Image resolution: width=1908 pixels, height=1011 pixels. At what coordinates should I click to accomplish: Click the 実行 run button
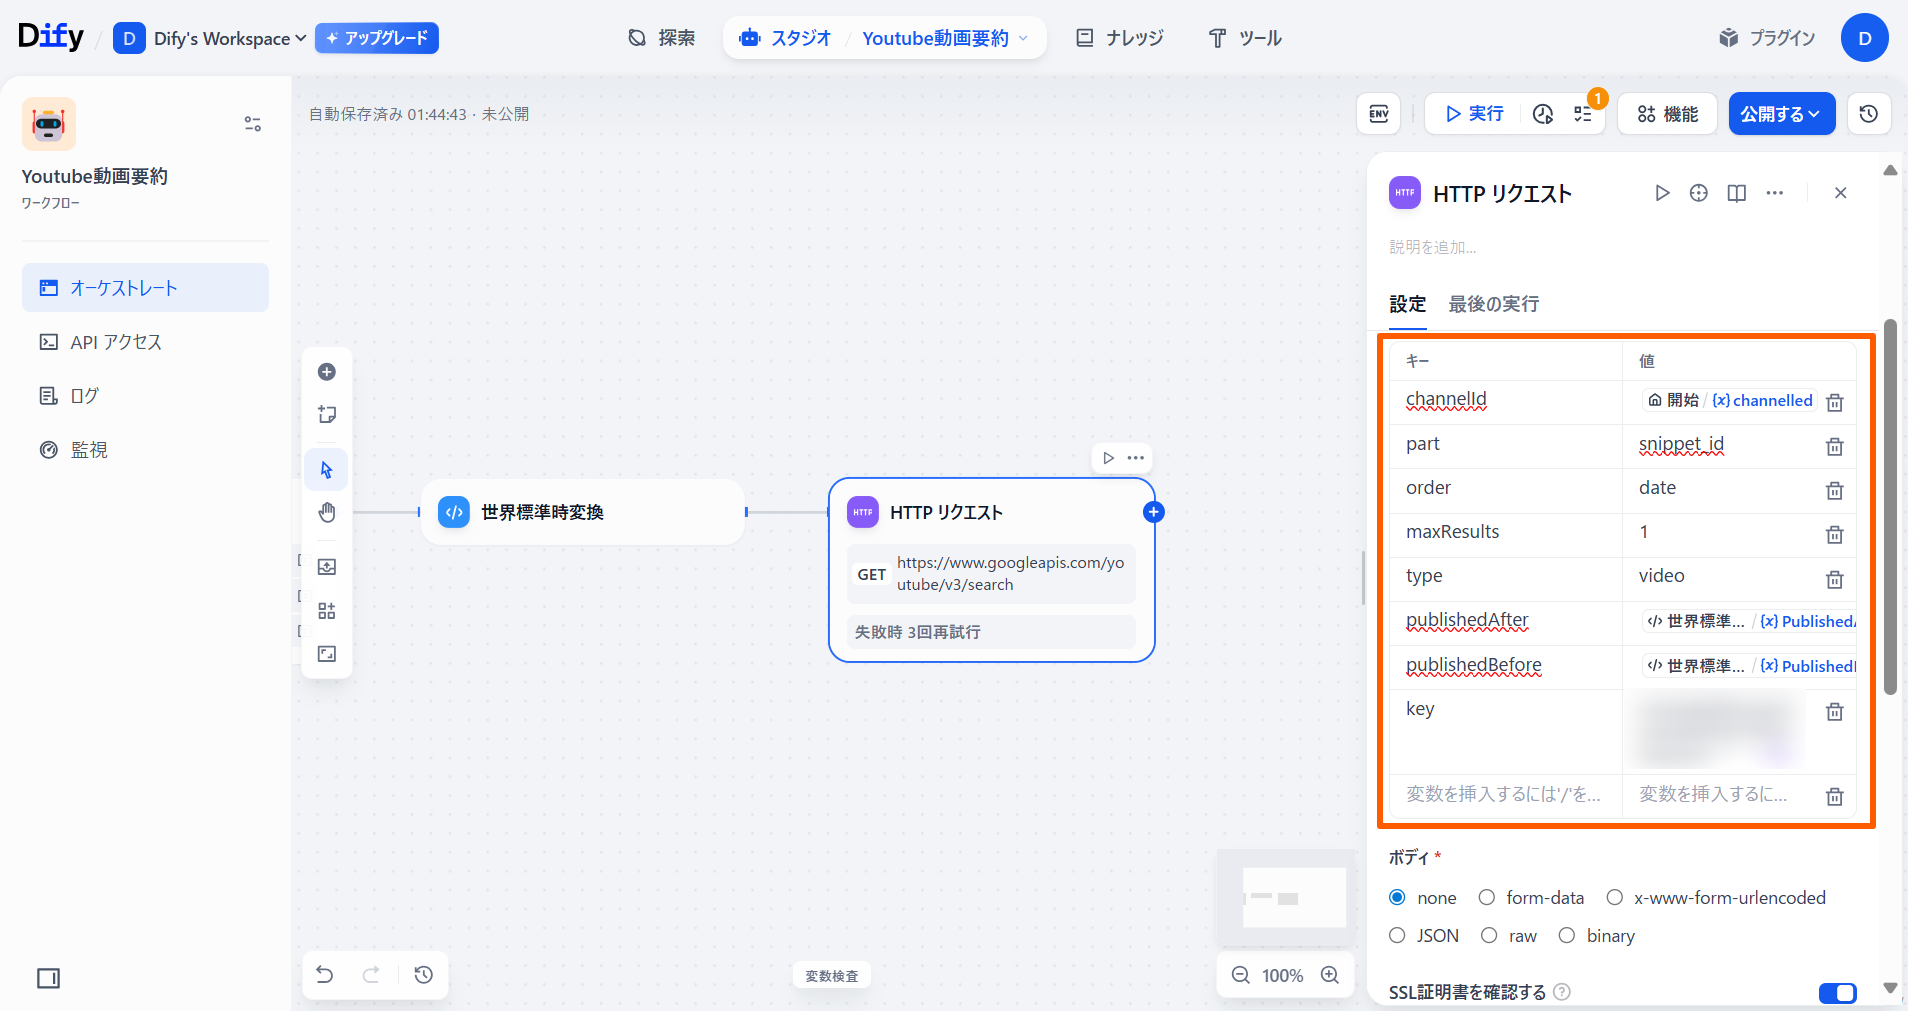[1474, 114]
